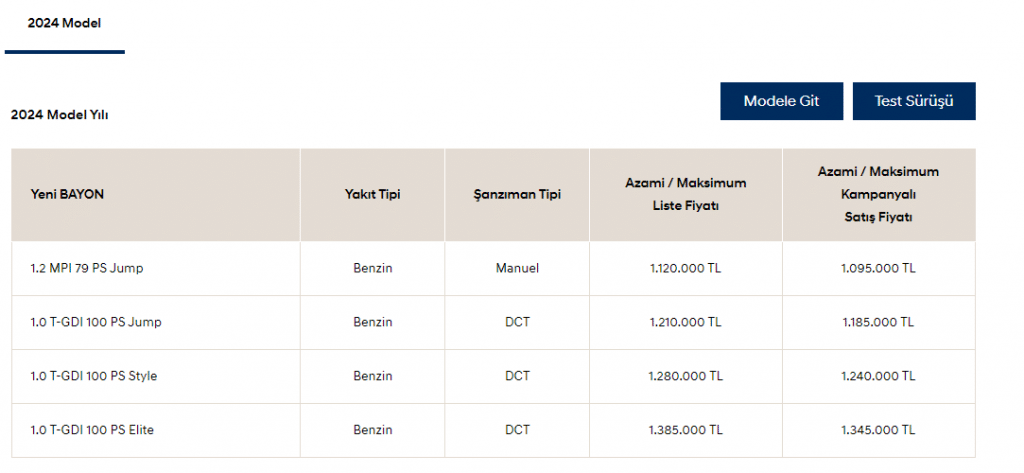
Task: Click the Kampanyalı Satış Fiyatı column header
Action: [x=878, y=195]
